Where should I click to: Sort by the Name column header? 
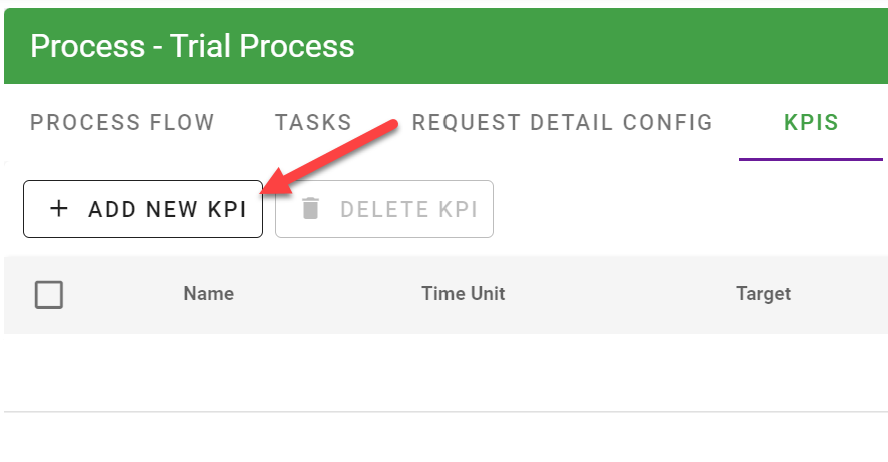pos(208,294)
